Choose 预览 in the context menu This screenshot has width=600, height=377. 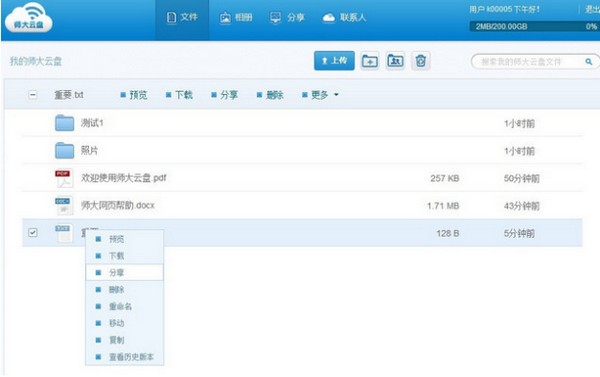pos(125,239)
